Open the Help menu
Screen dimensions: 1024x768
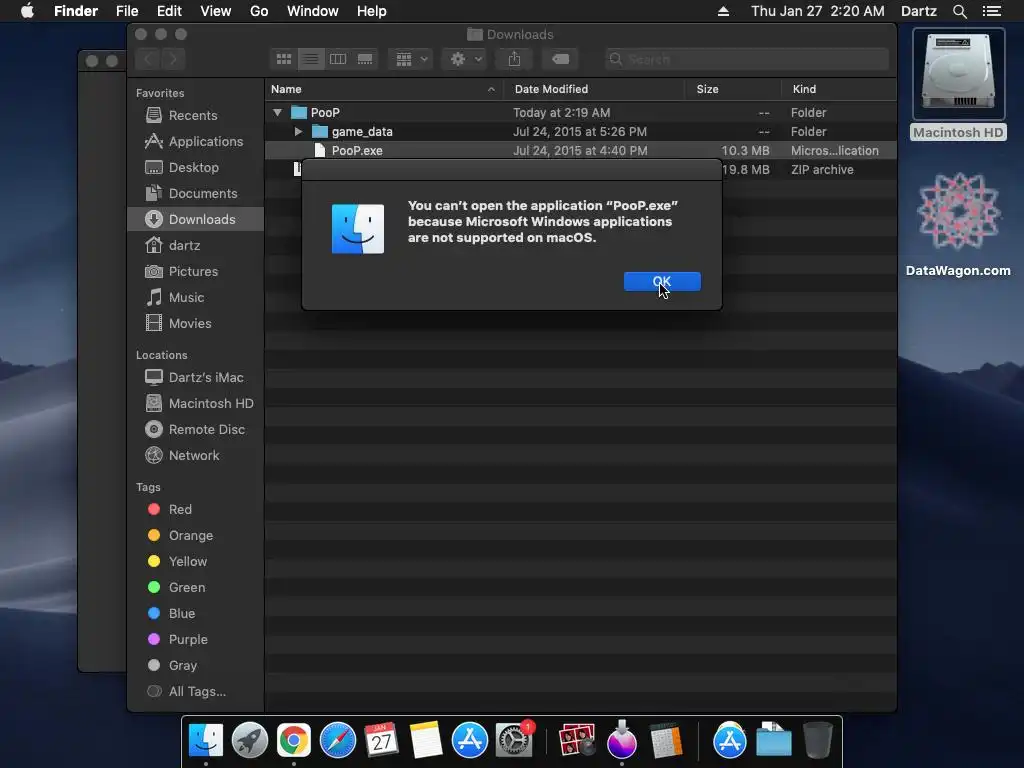point(372,11)
